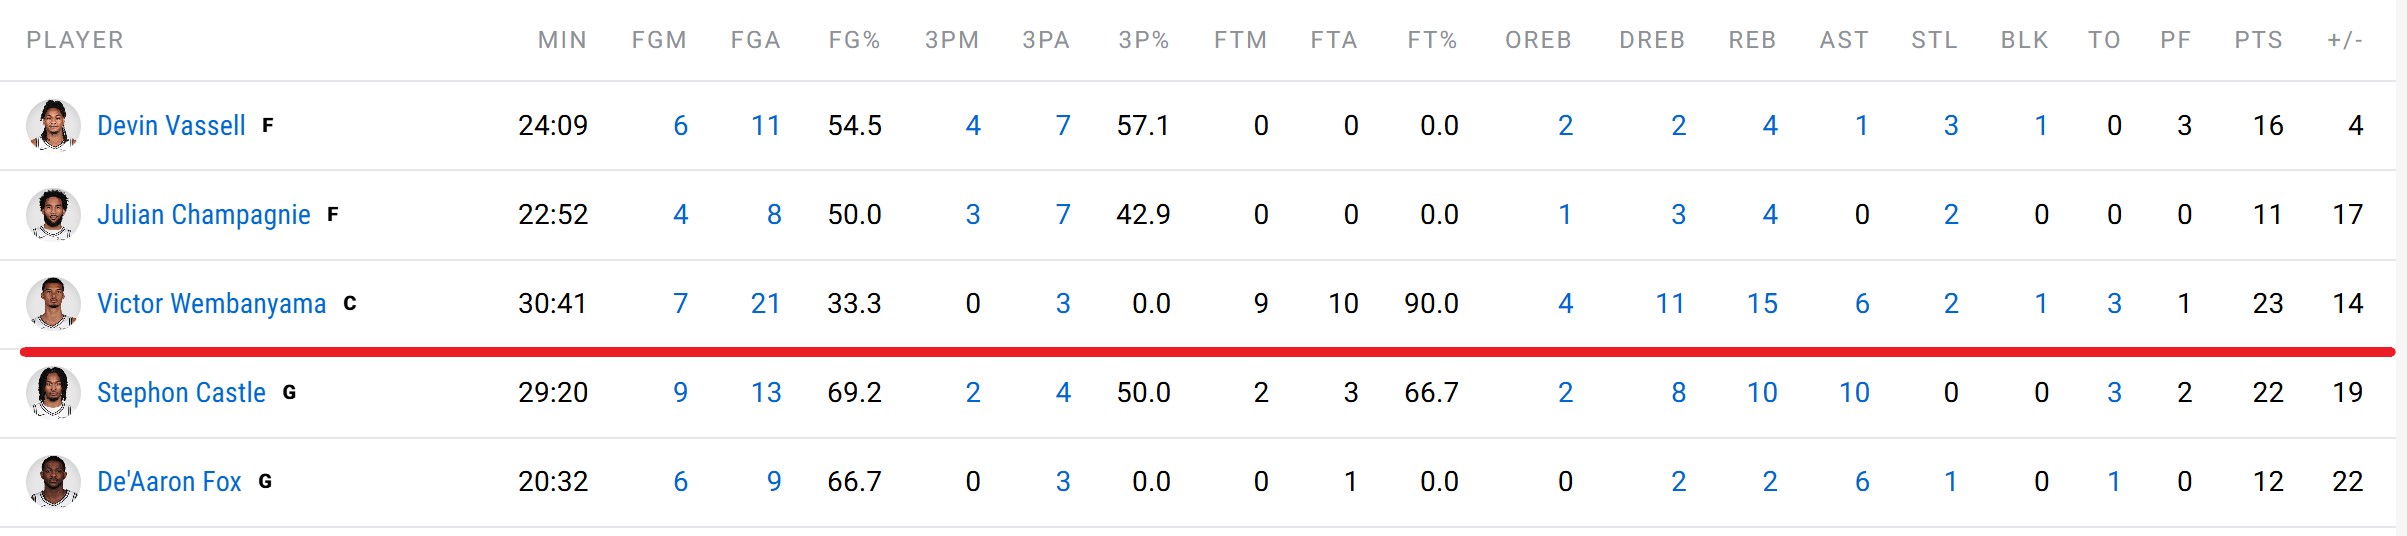The image size is (2407, 536).
Task: Select De'Aaron Fox's avatar picture
Action: (53, 481)
